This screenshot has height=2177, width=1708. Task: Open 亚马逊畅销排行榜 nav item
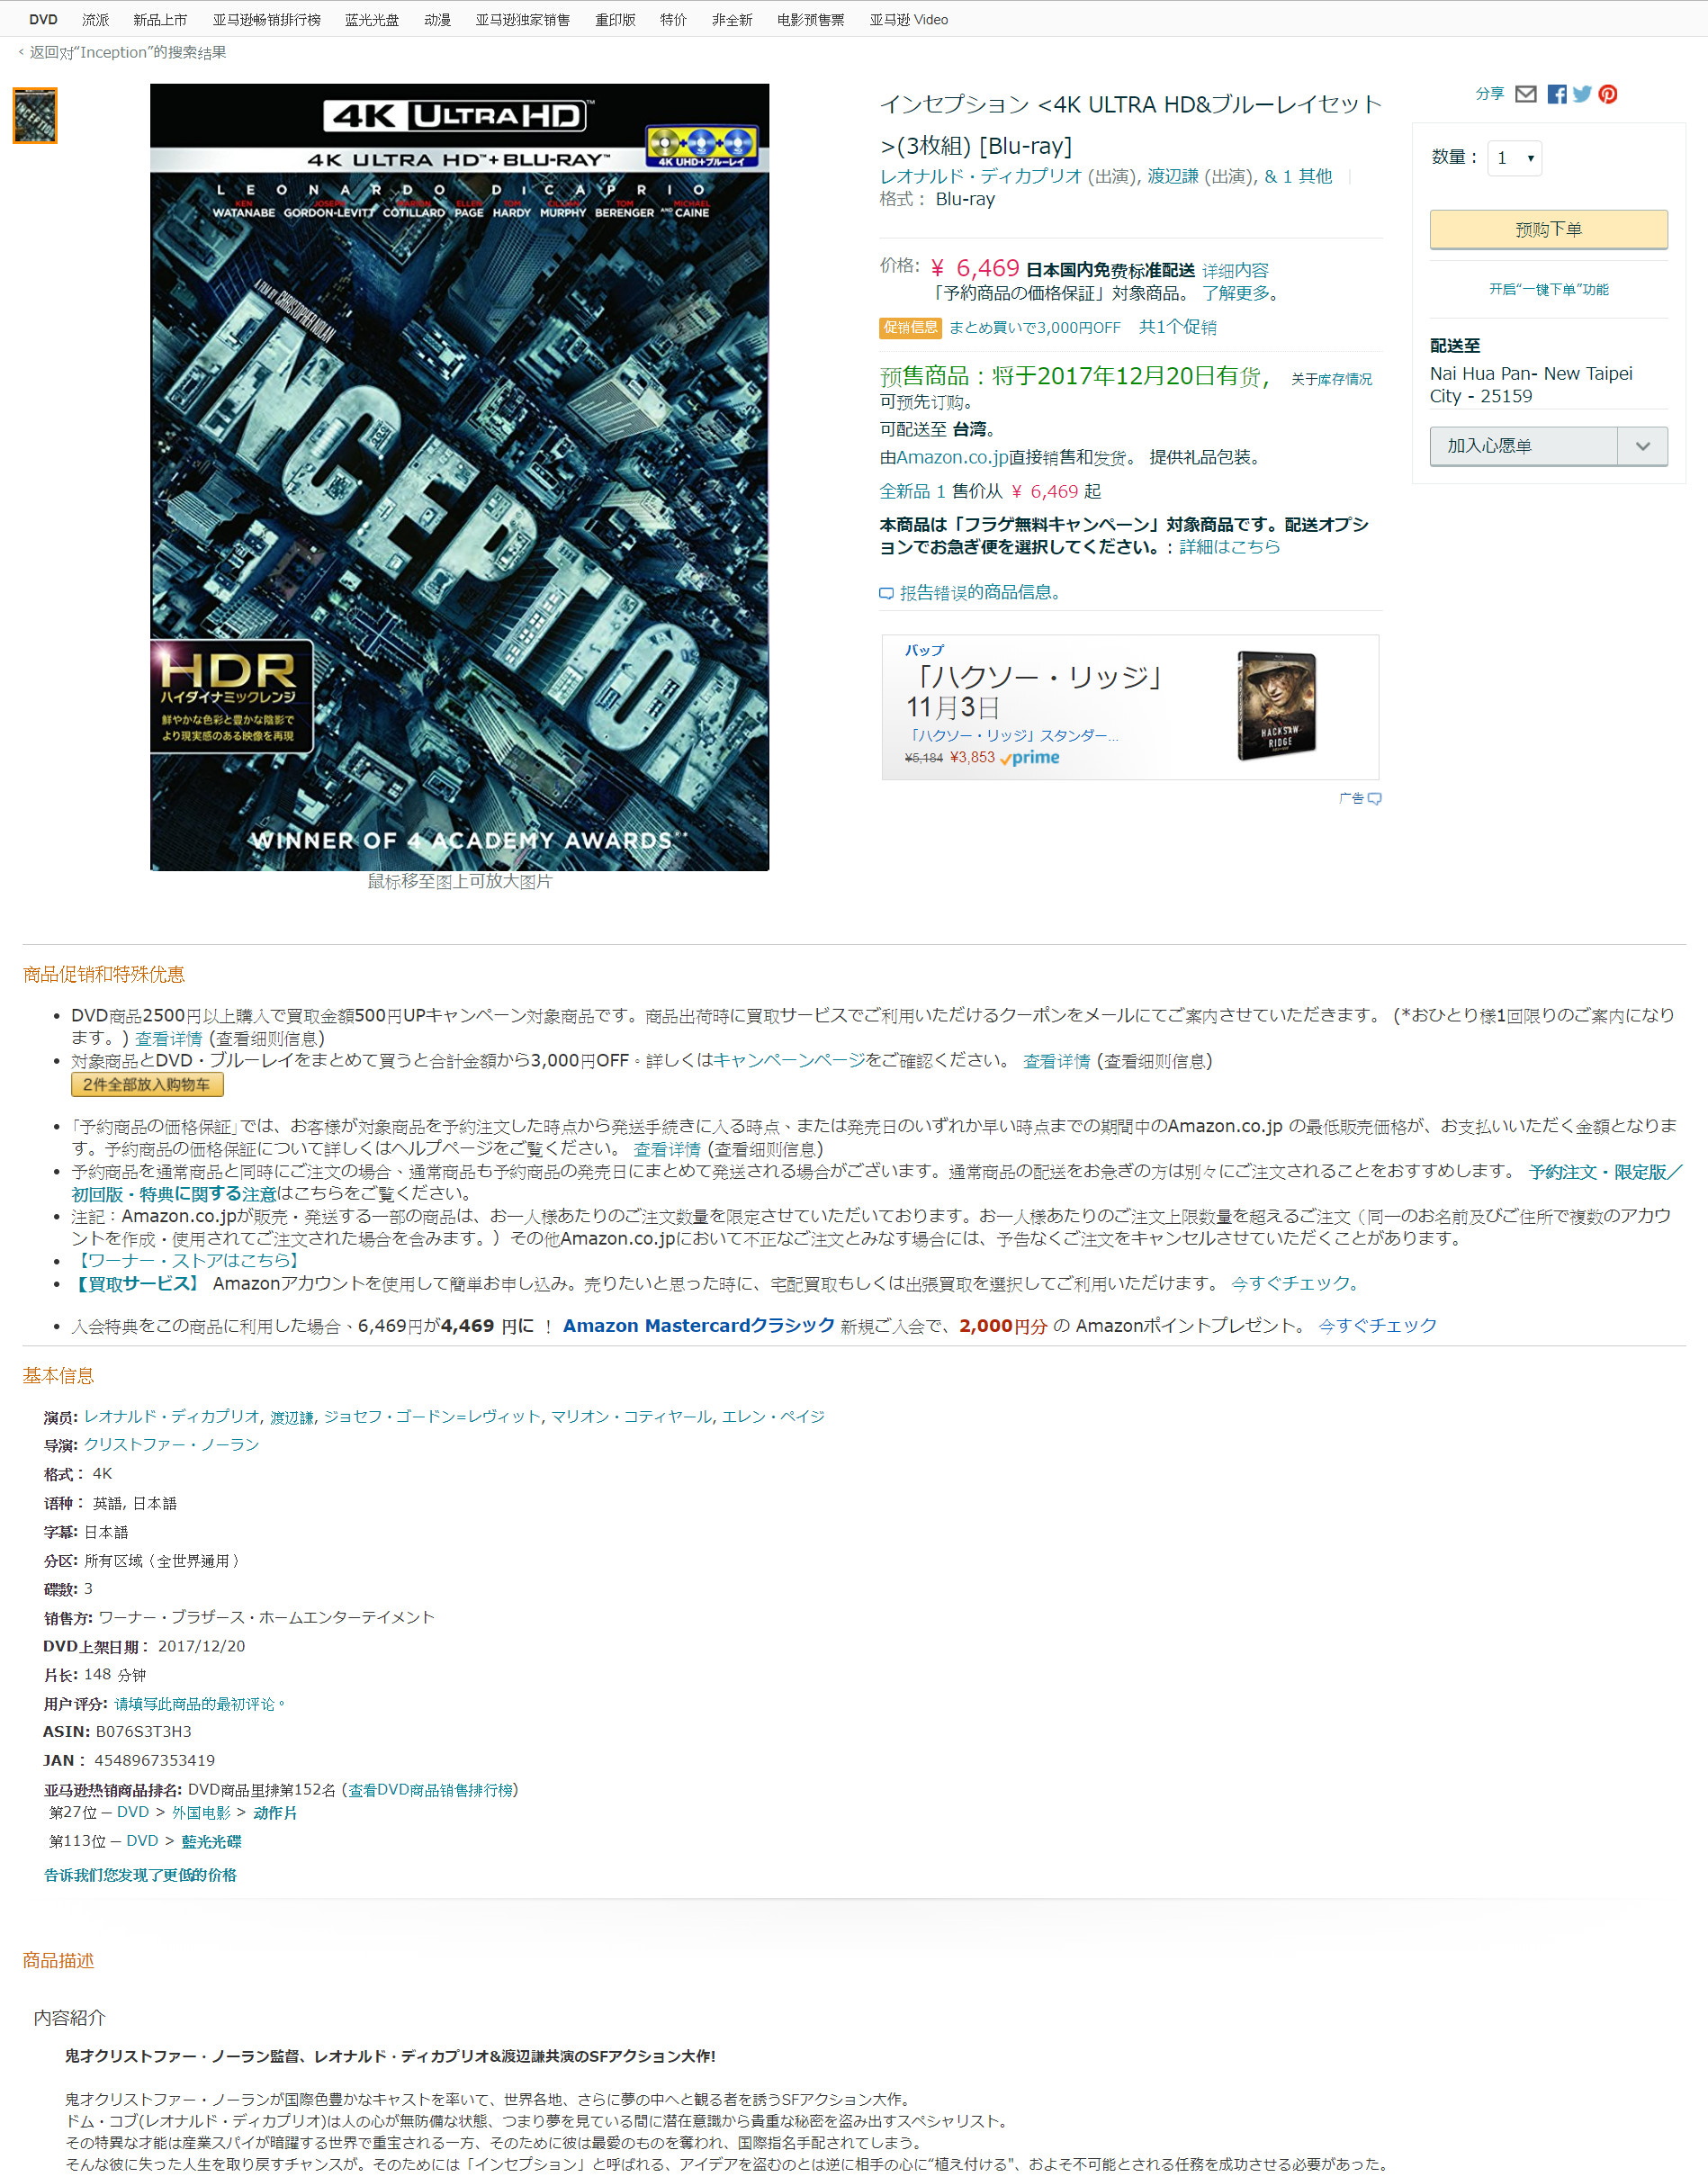click(x=266, y=20)
